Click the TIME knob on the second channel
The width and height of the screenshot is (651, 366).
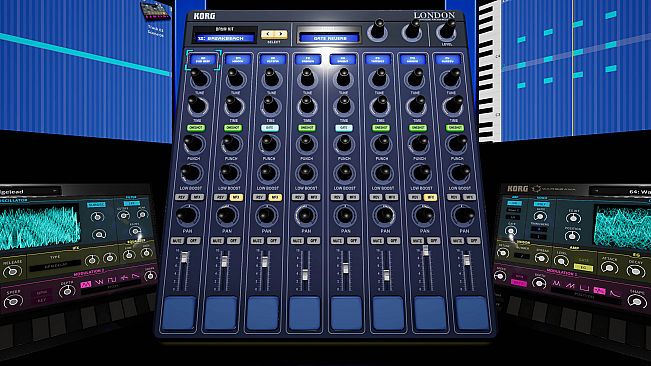(235, 106)
